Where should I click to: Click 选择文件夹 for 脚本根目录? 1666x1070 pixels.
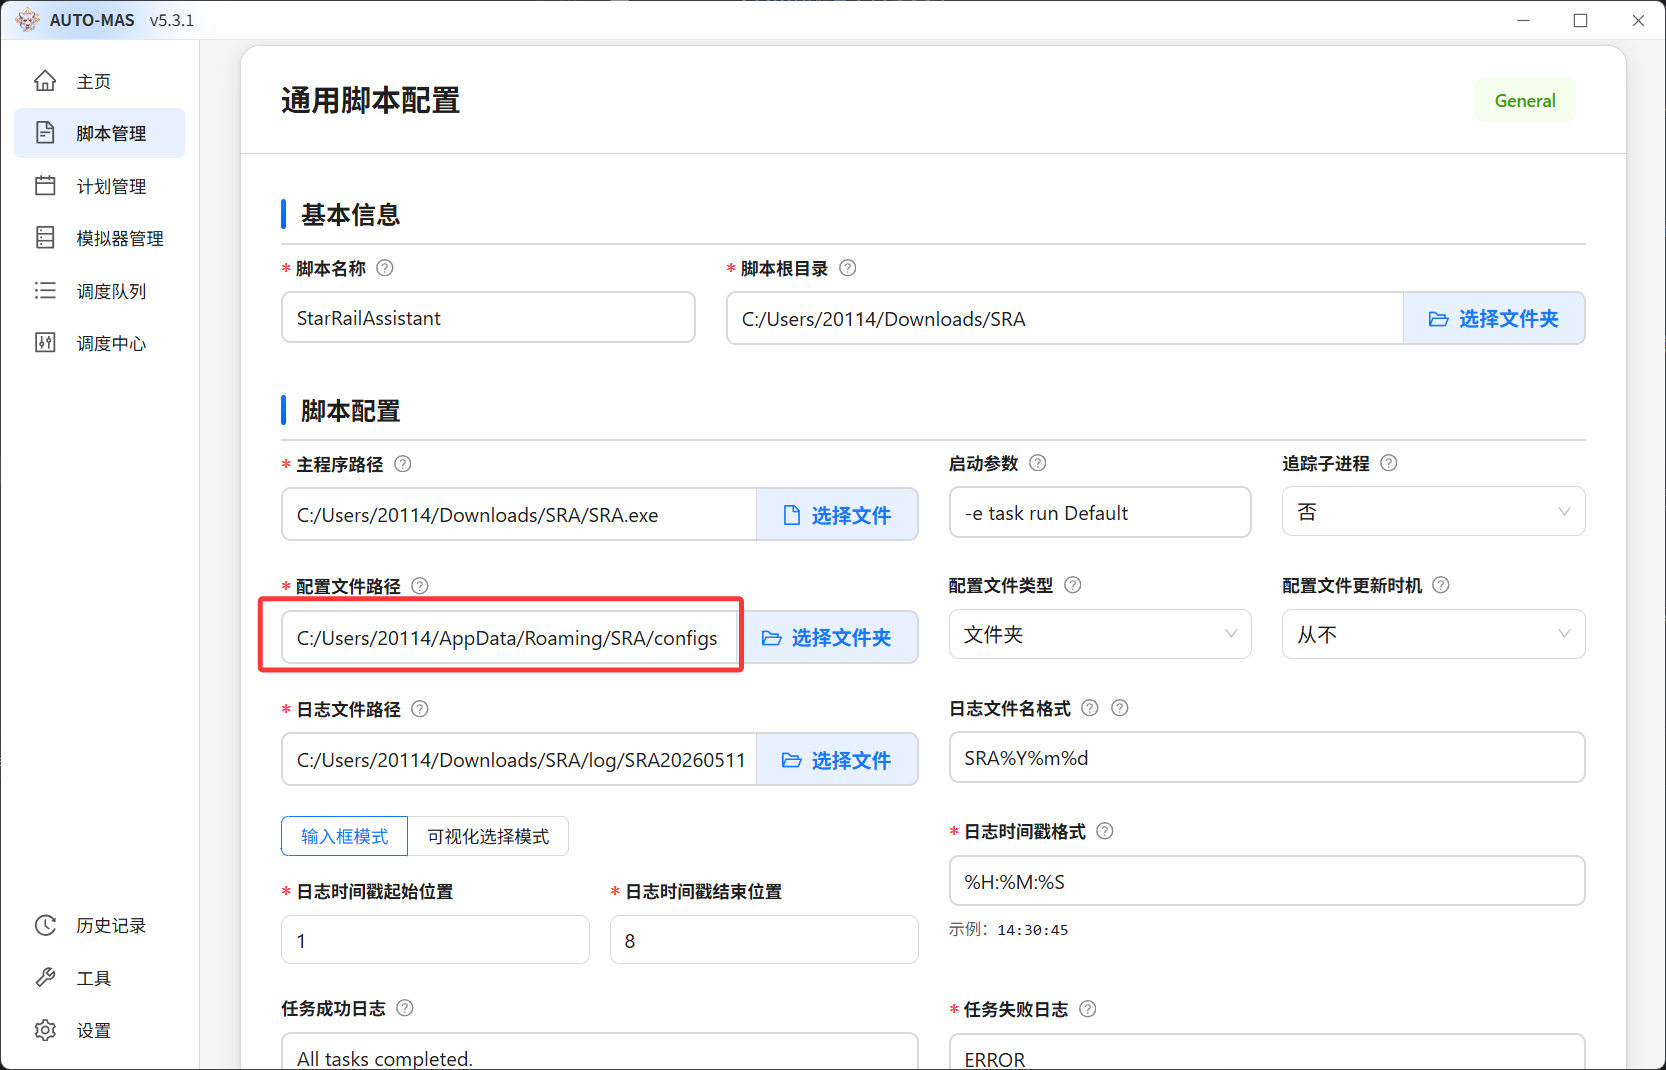tap(1494, 318)
